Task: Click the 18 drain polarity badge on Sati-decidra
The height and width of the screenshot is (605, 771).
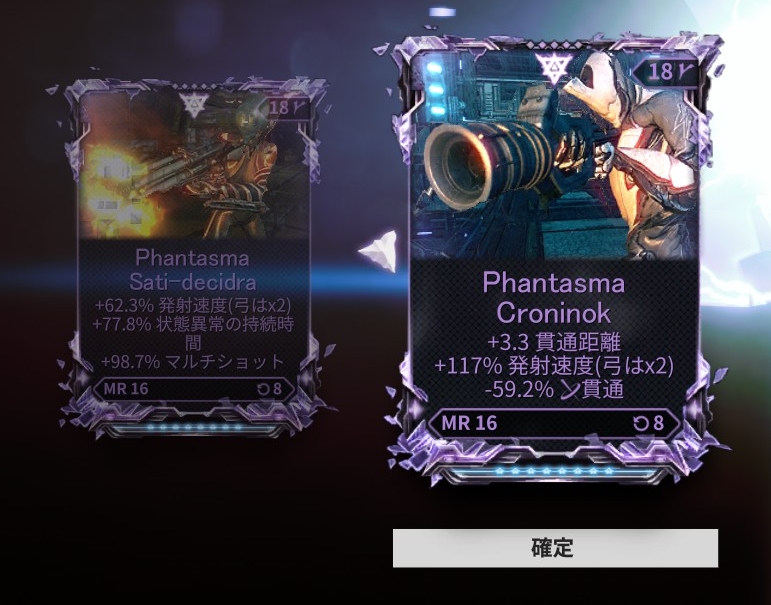Action: (x=285, y=107)
